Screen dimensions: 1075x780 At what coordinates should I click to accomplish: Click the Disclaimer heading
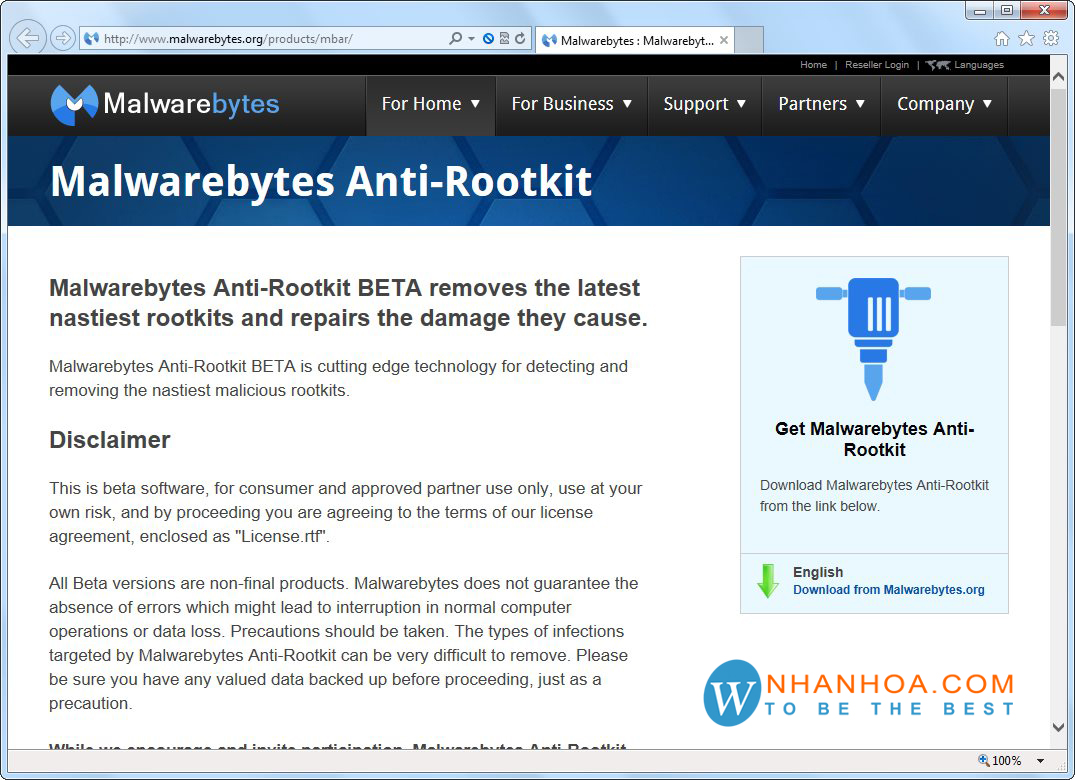tap(110, 440)
